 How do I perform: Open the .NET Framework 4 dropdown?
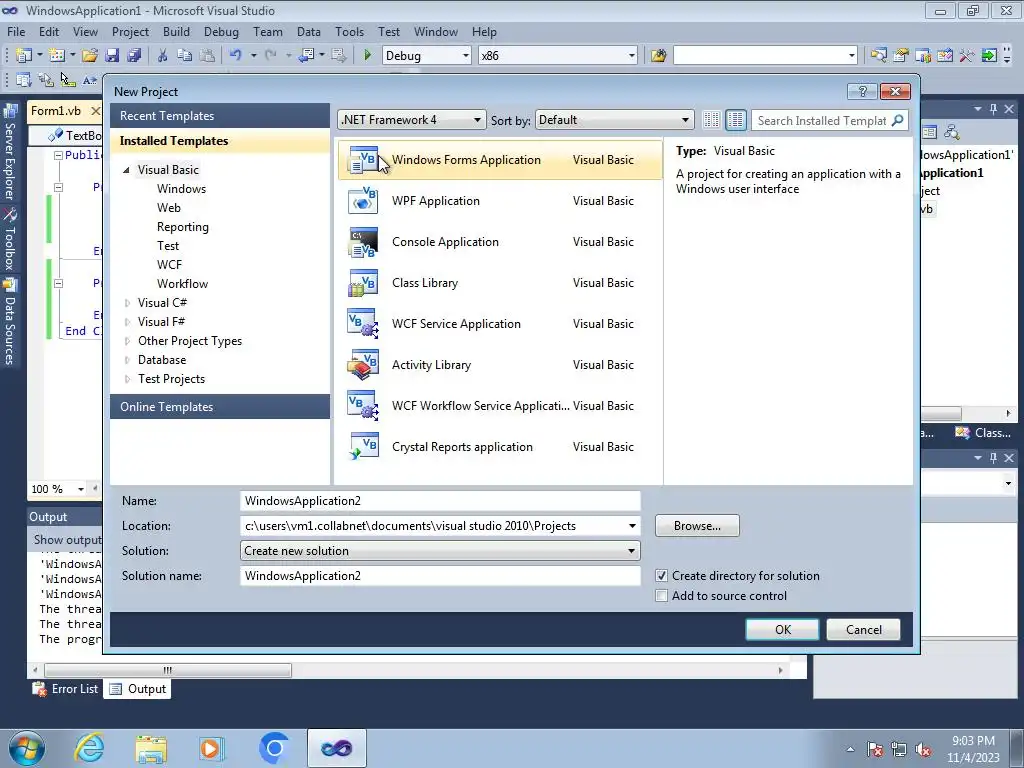(412, 120)
